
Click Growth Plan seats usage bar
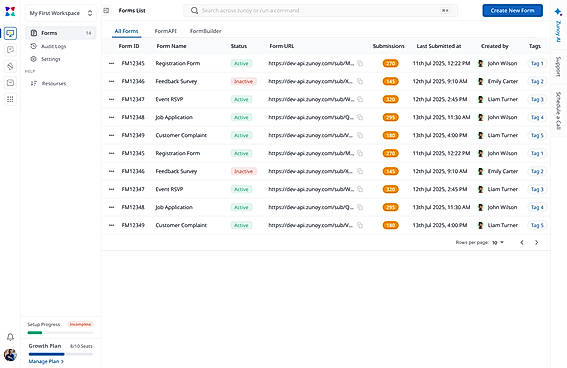click(60, 354)
